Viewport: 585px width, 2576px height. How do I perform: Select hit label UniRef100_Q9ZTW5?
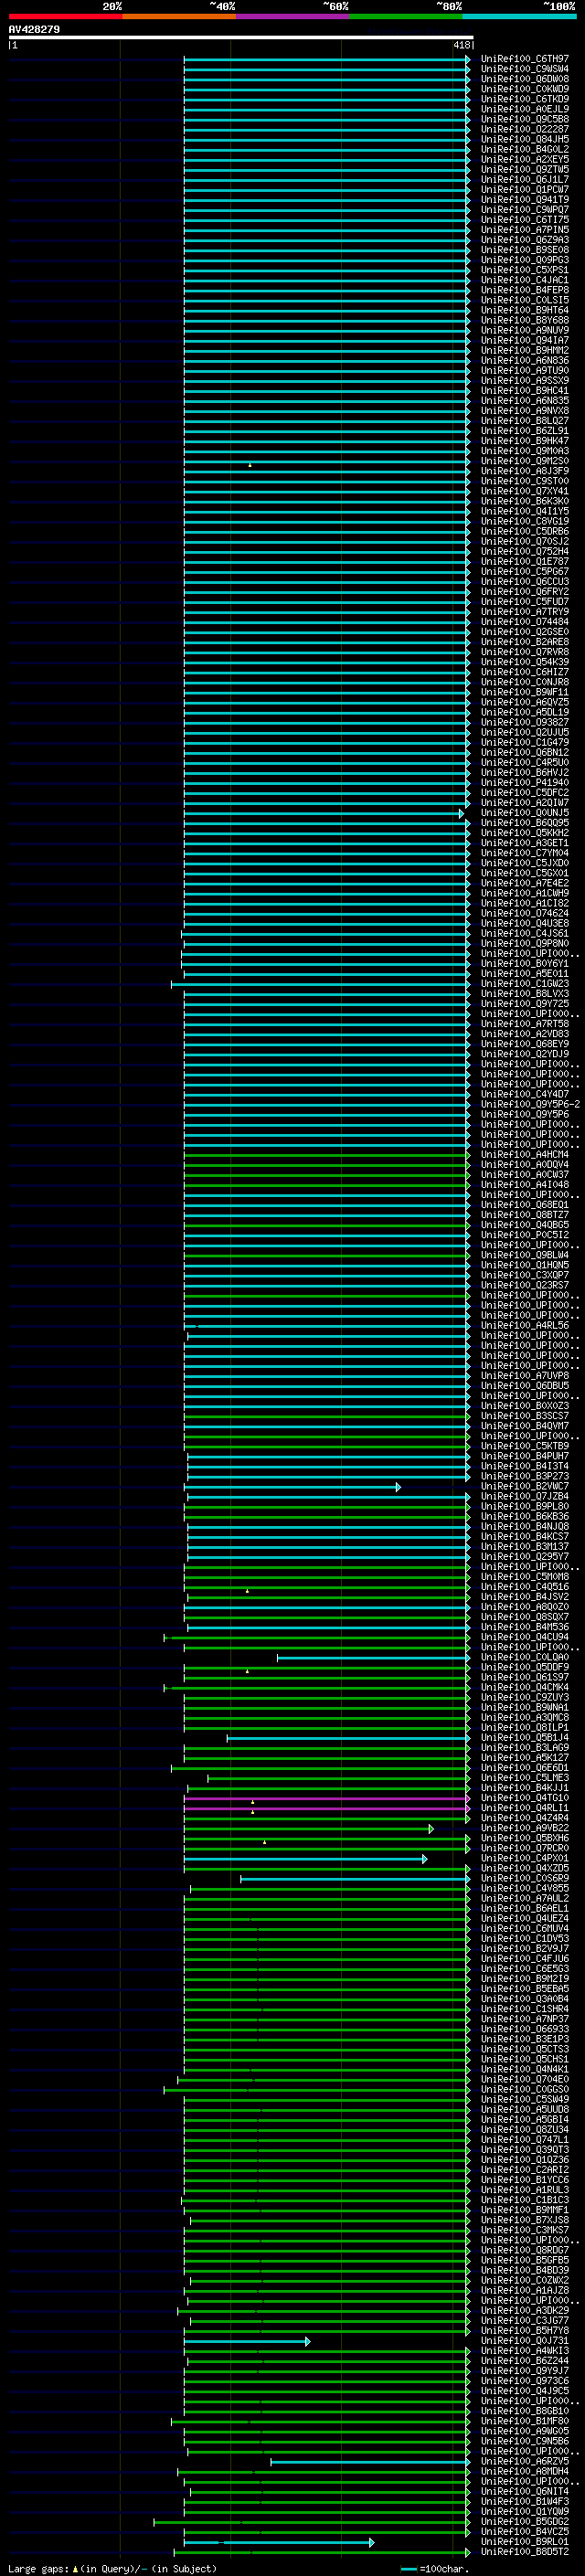tap(524, 169)
